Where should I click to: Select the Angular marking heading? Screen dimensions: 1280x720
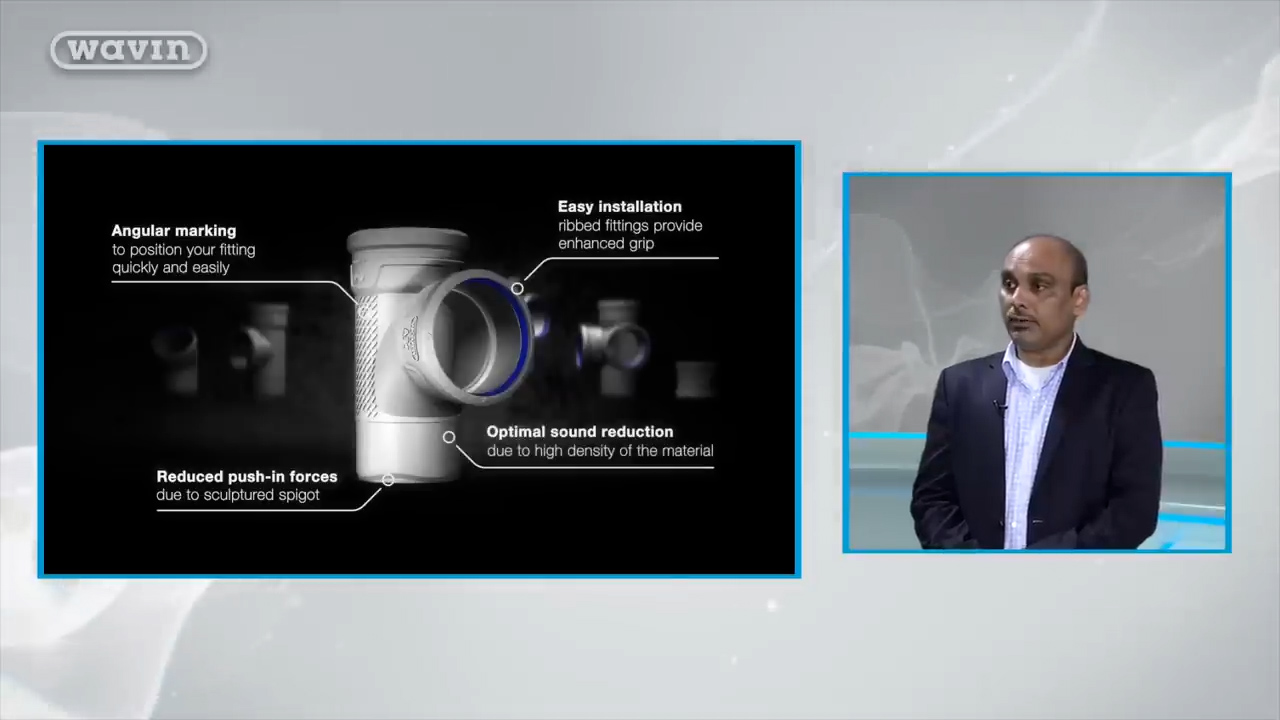pos(174,231)
